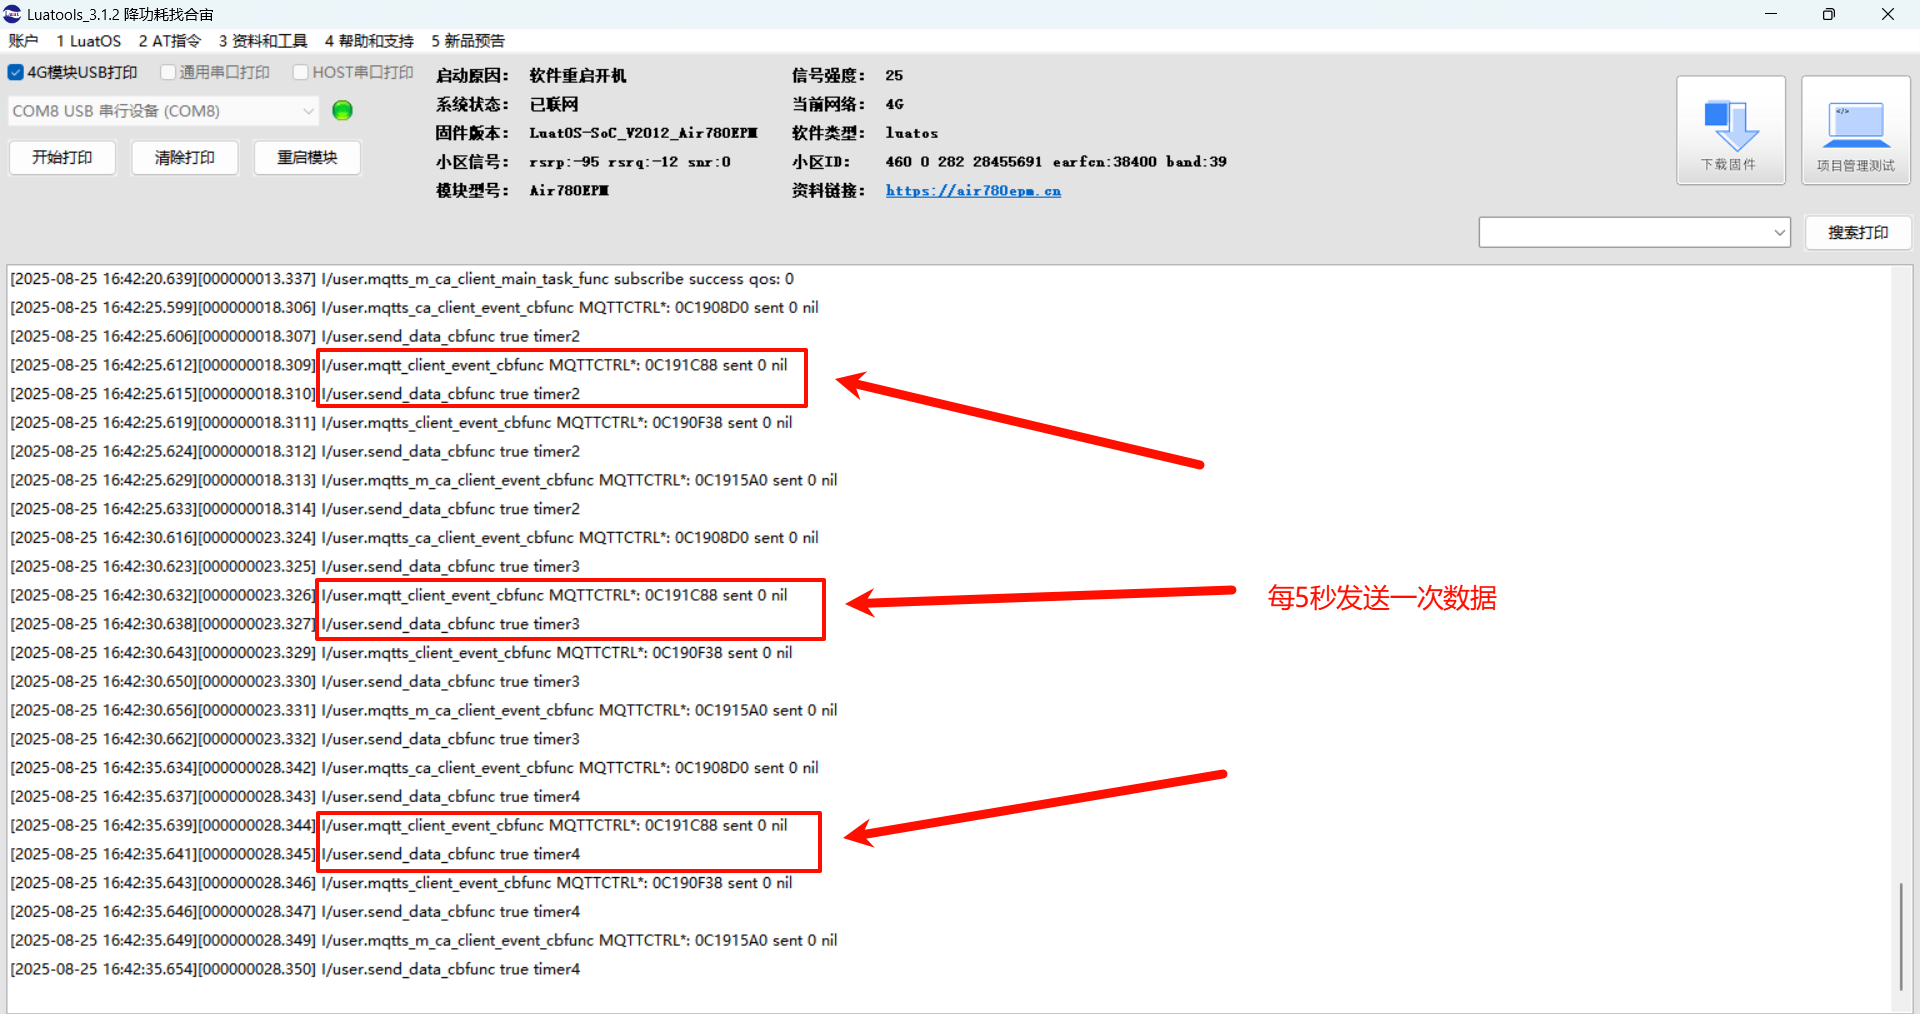Click the firmware version LuatOS-SoC_V2012_Air780EPM text
This screenshot has height=1014, width=1920.
pyautogui.click(x=643, y=133)
